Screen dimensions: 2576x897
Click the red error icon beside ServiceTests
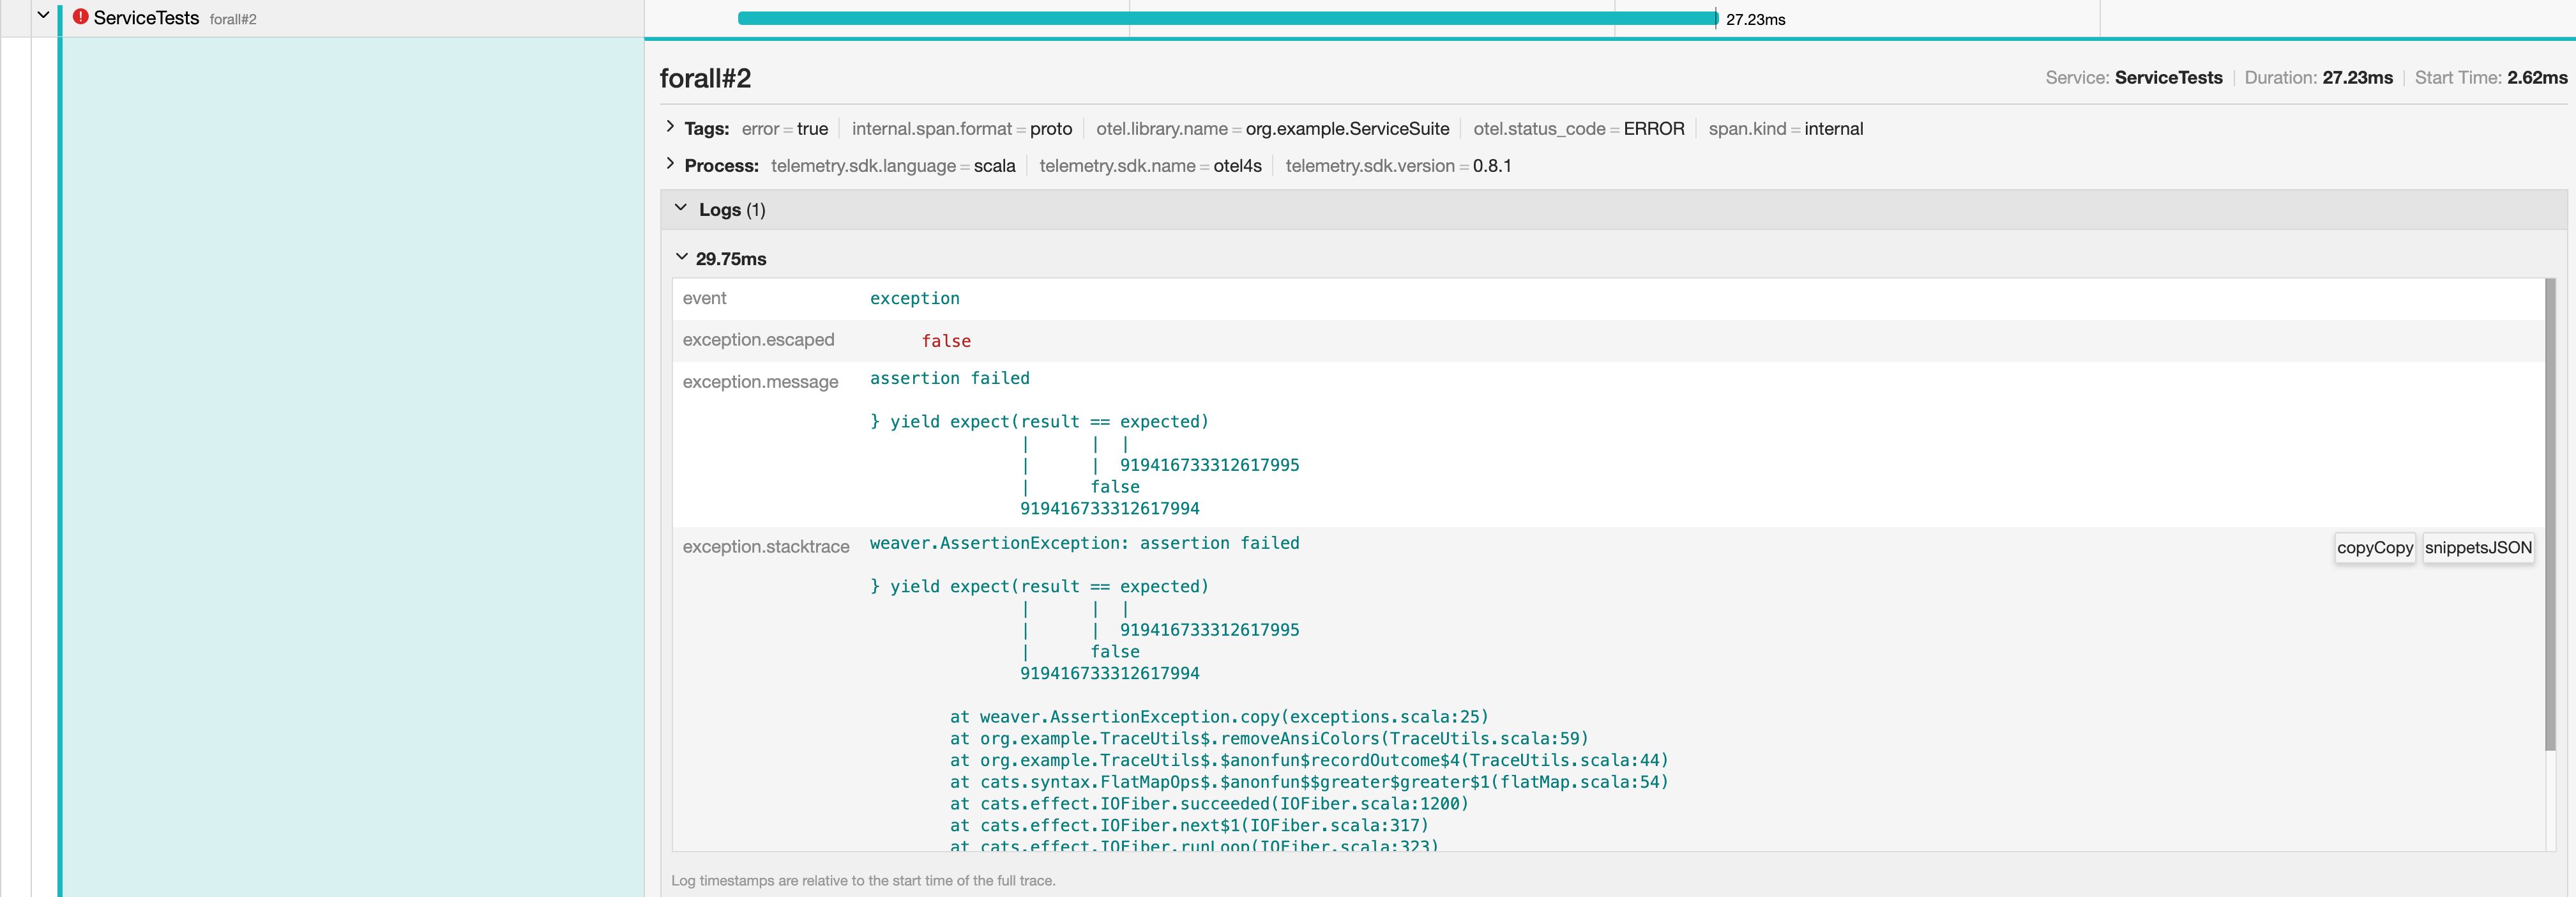[x=81, y=17]
